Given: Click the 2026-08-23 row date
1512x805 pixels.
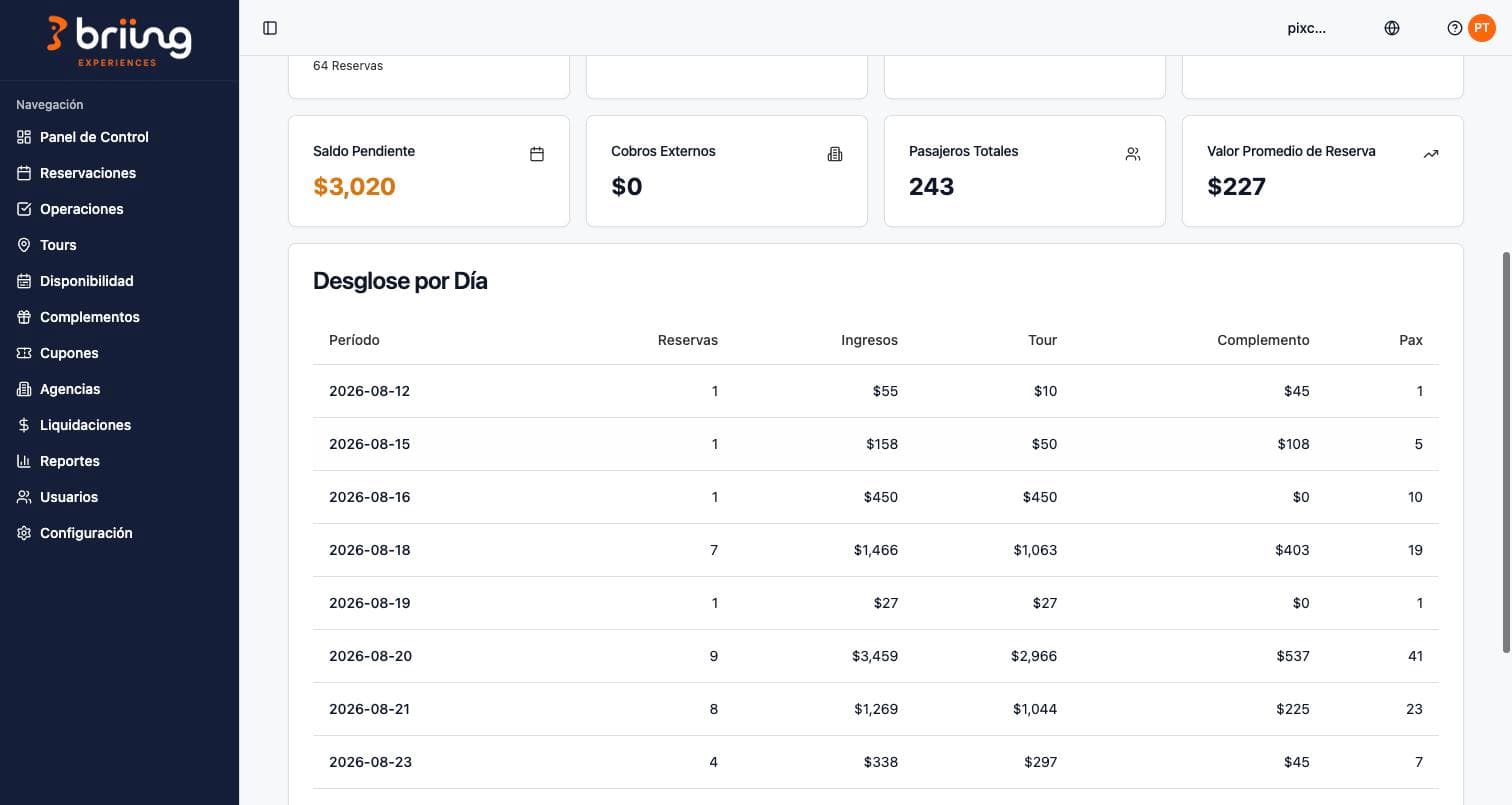Looking at the screenshot, I should click(370, 762).
